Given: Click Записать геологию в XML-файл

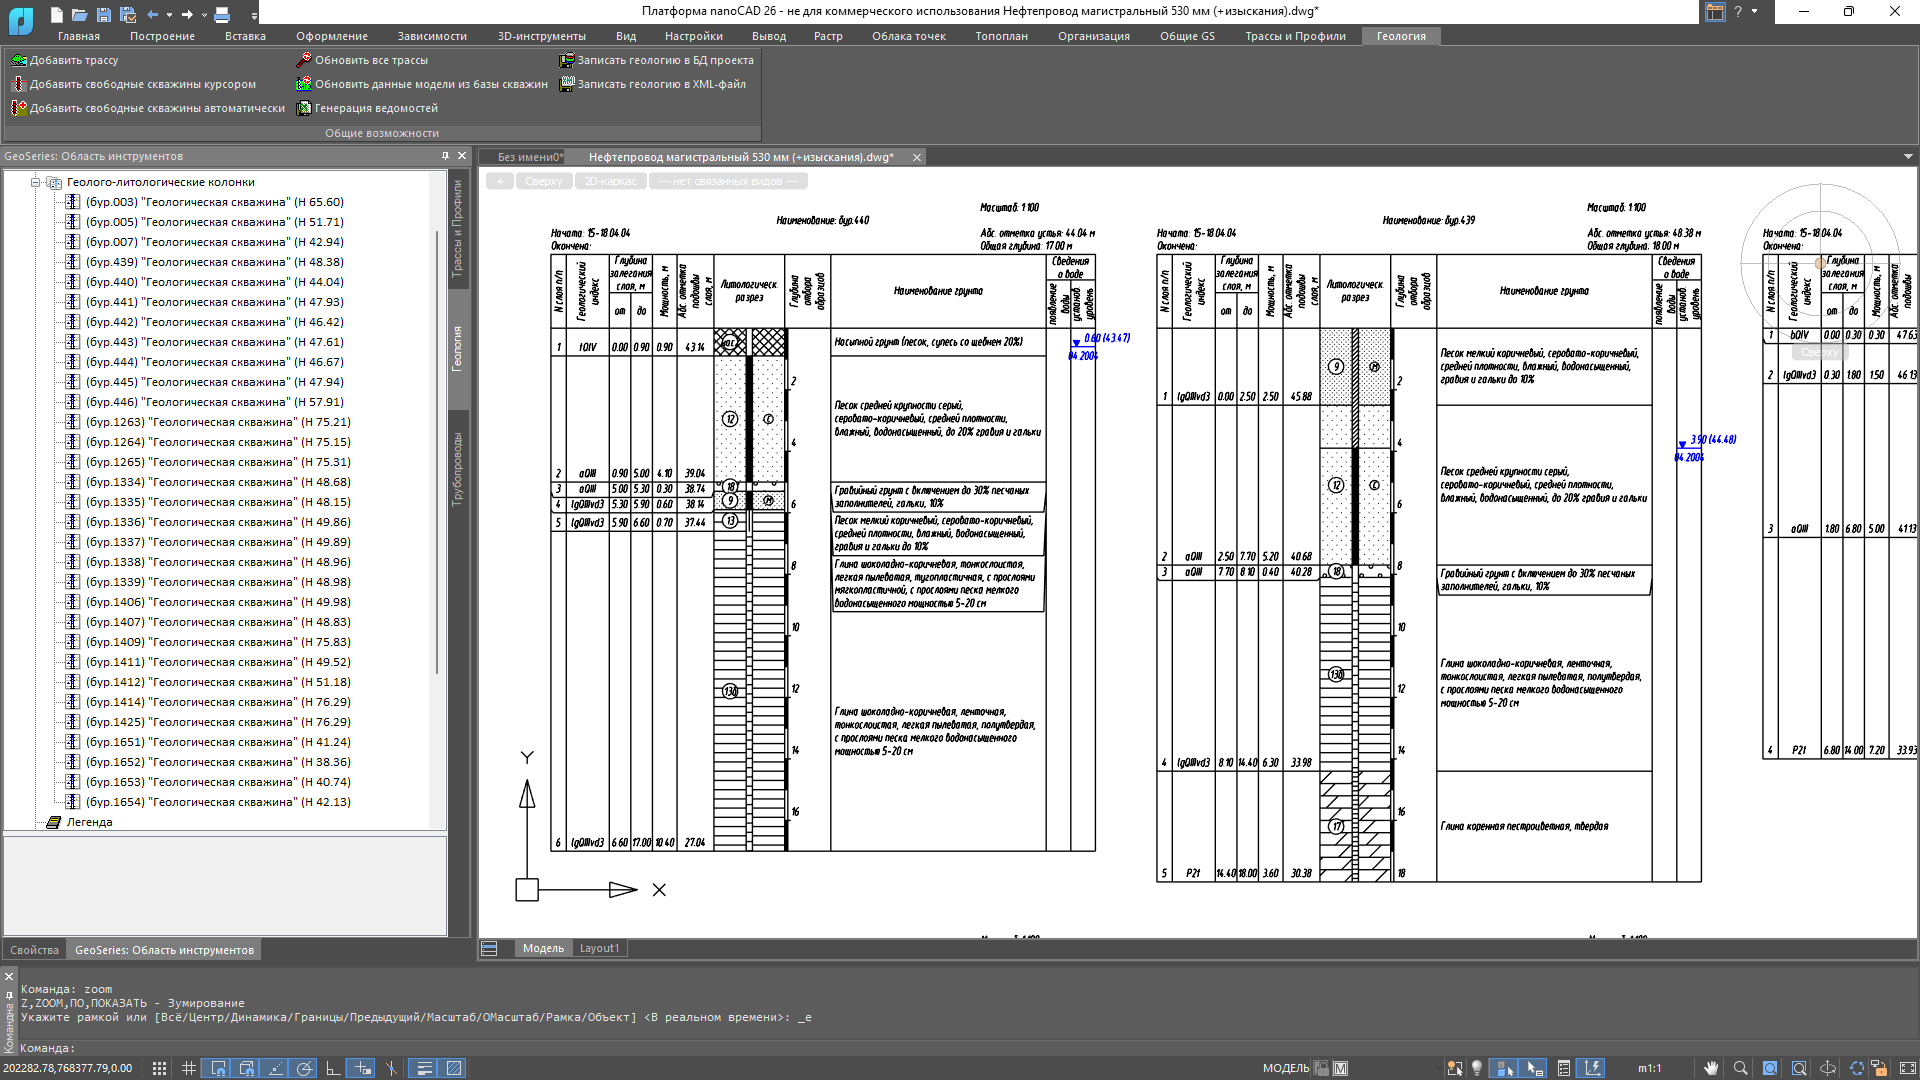Looking at the screenshot, I should [x=653, y=84].
